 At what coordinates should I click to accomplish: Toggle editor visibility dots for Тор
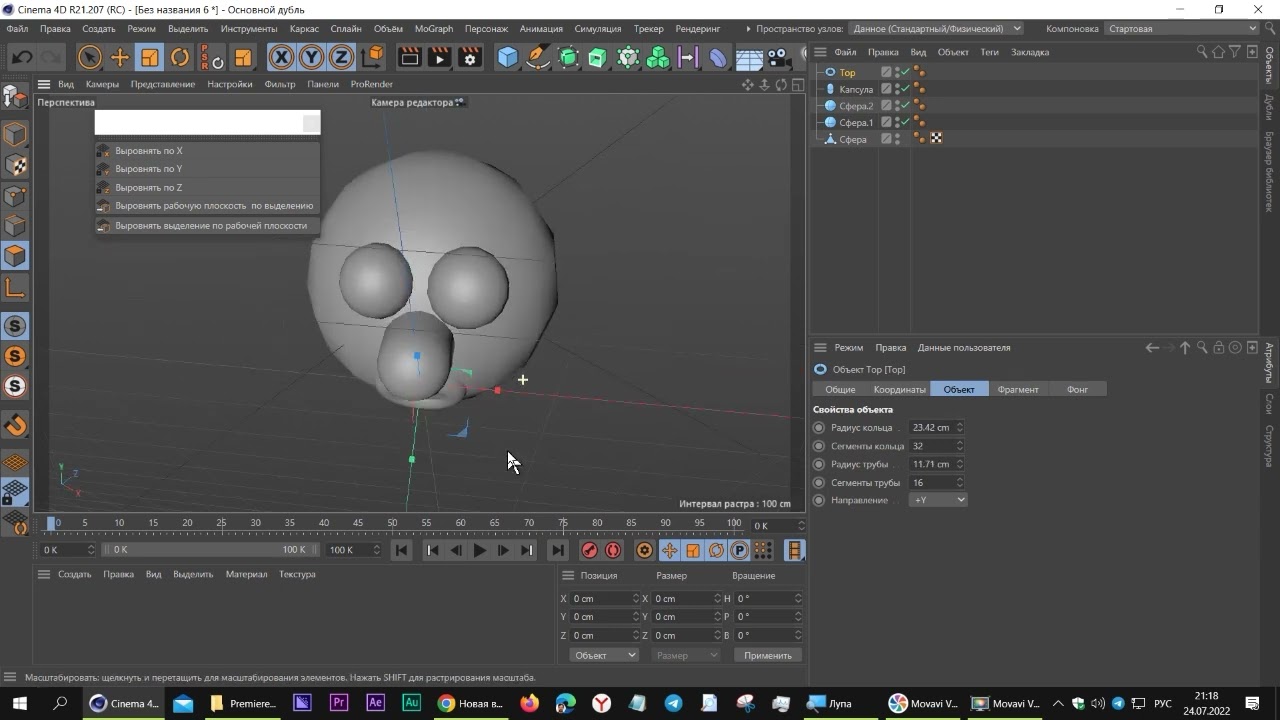[897, 72]
